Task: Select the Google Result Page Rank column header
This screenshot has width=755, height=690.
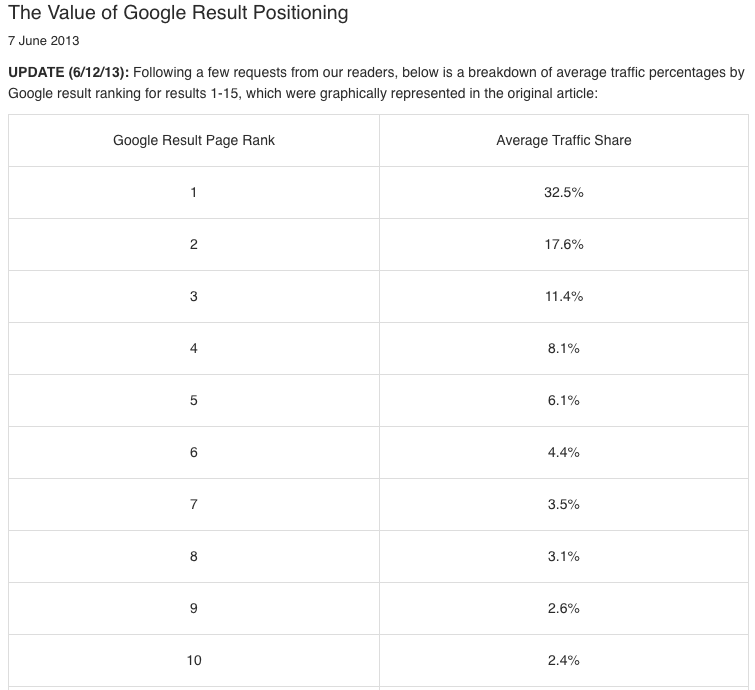Action: [x=194, y=140]
